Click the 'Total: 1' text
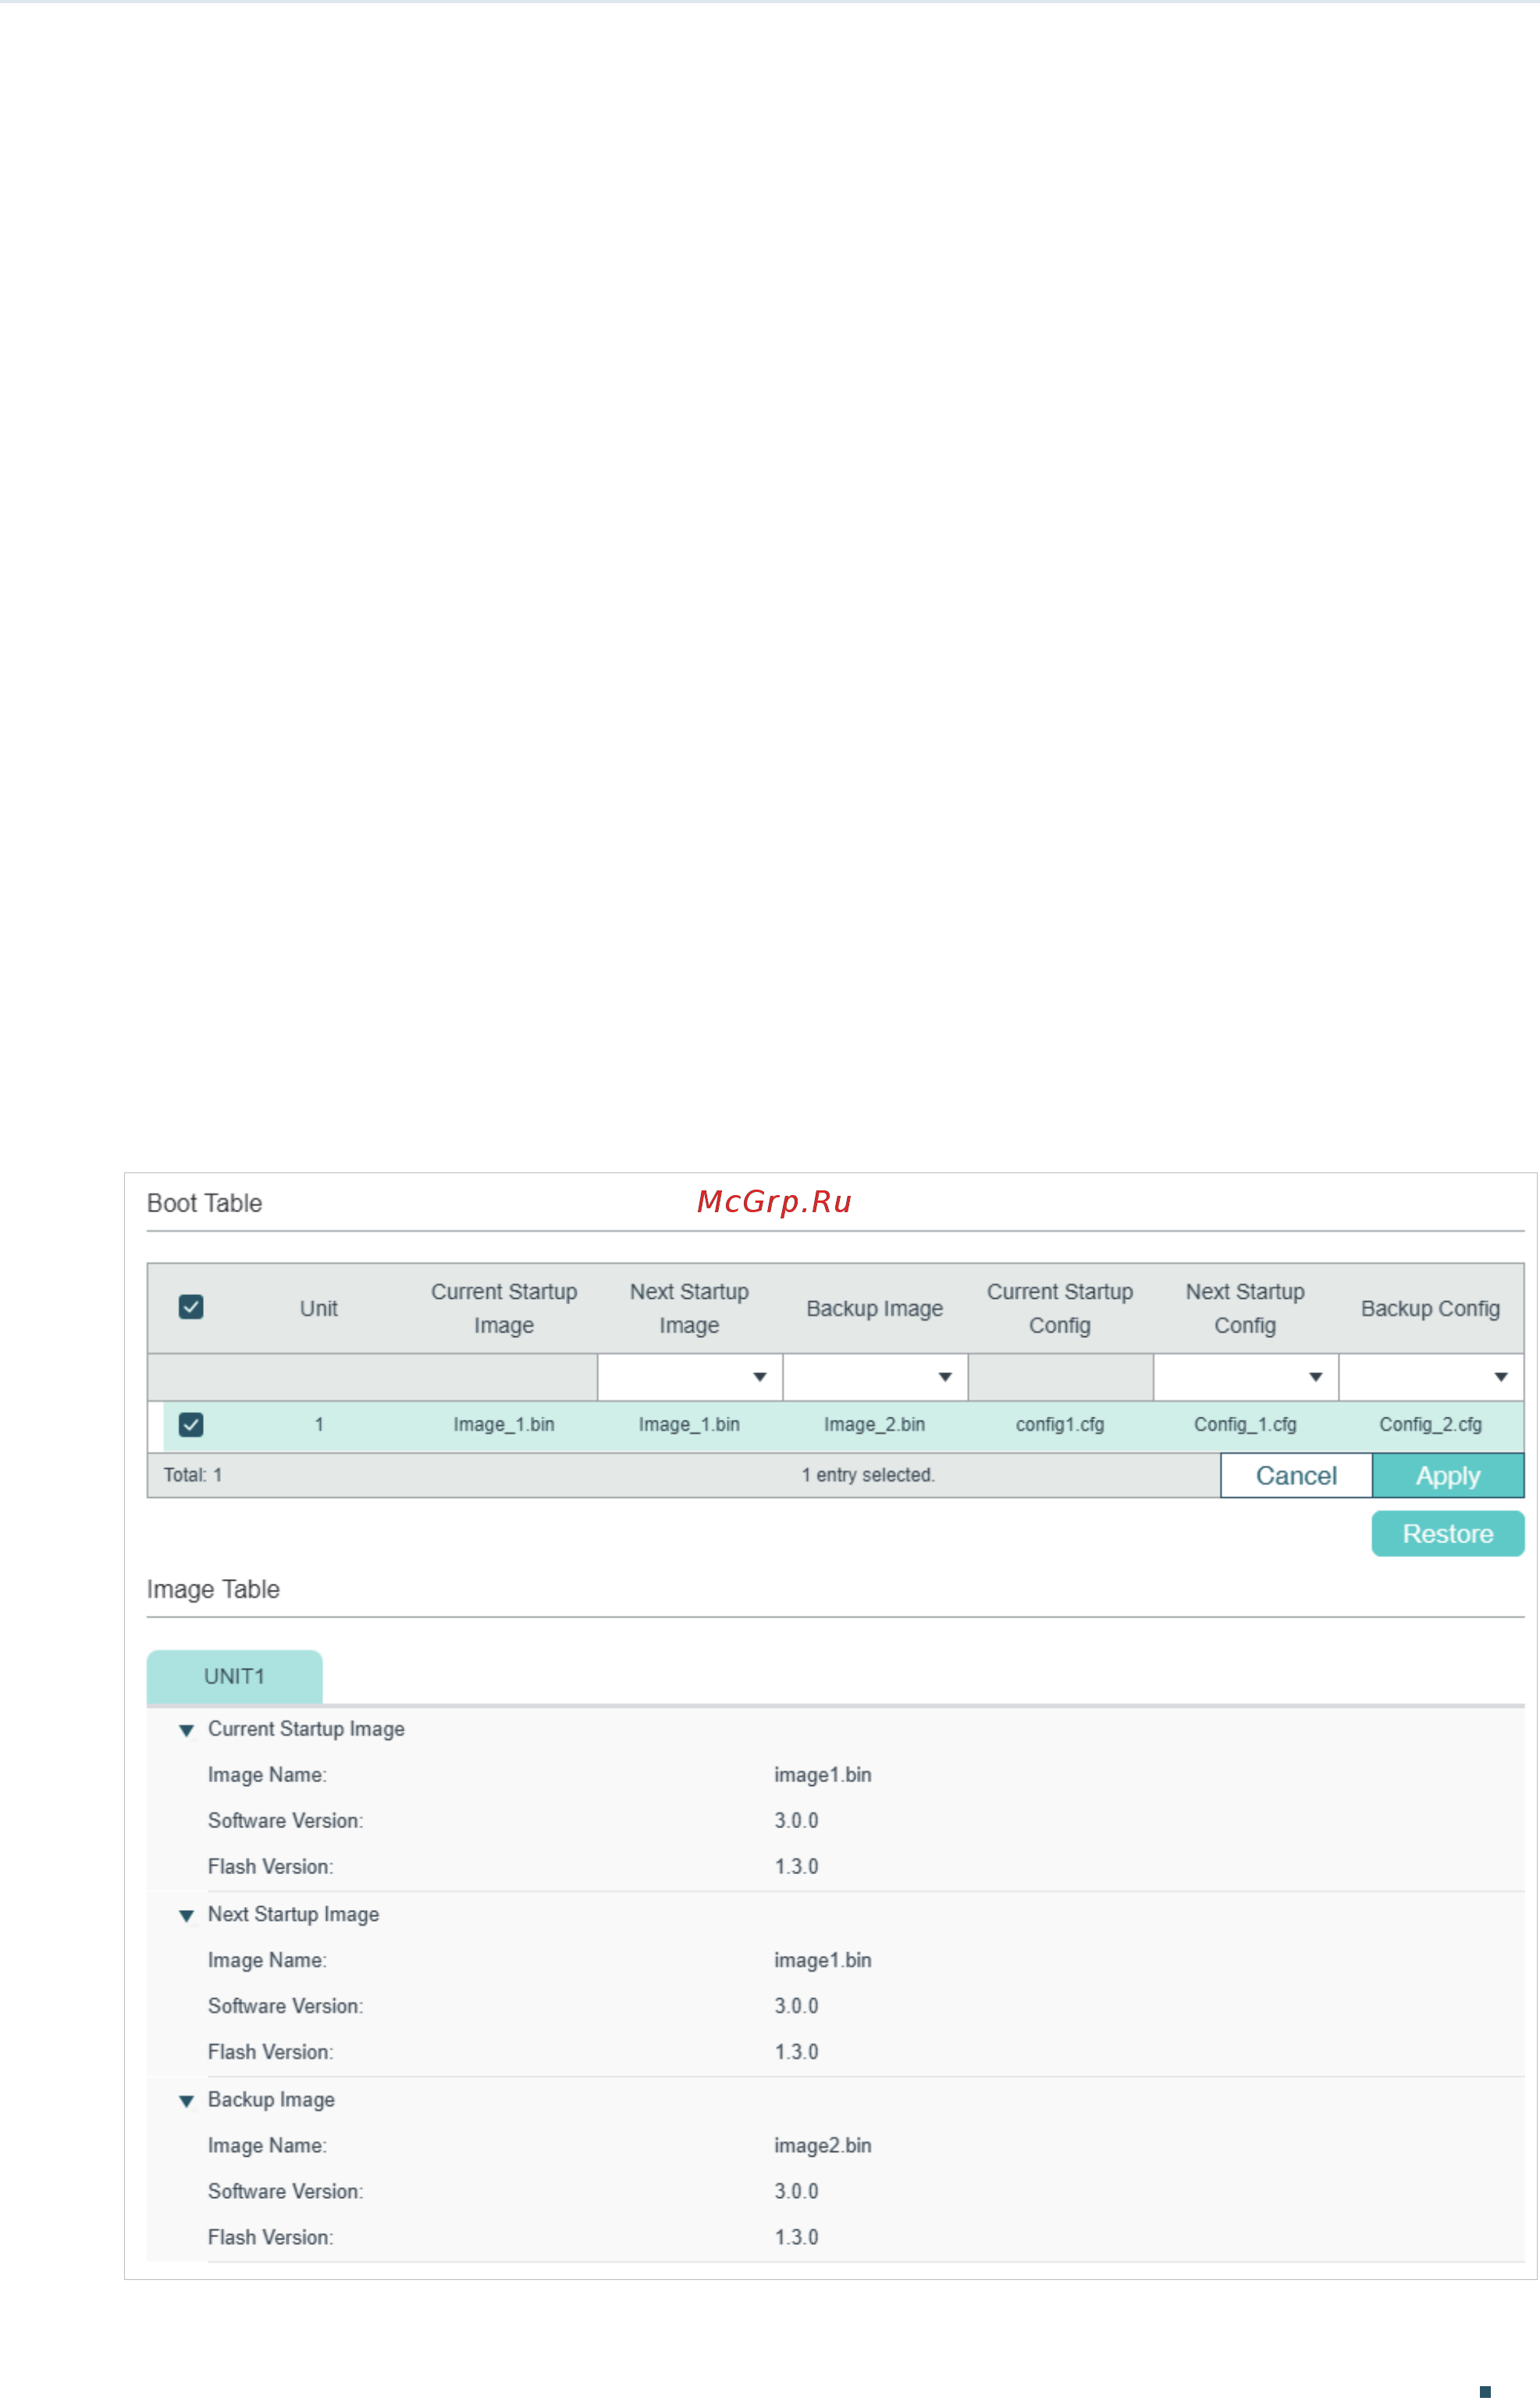This screenshot has width=1540, height=2401. 193,1474
